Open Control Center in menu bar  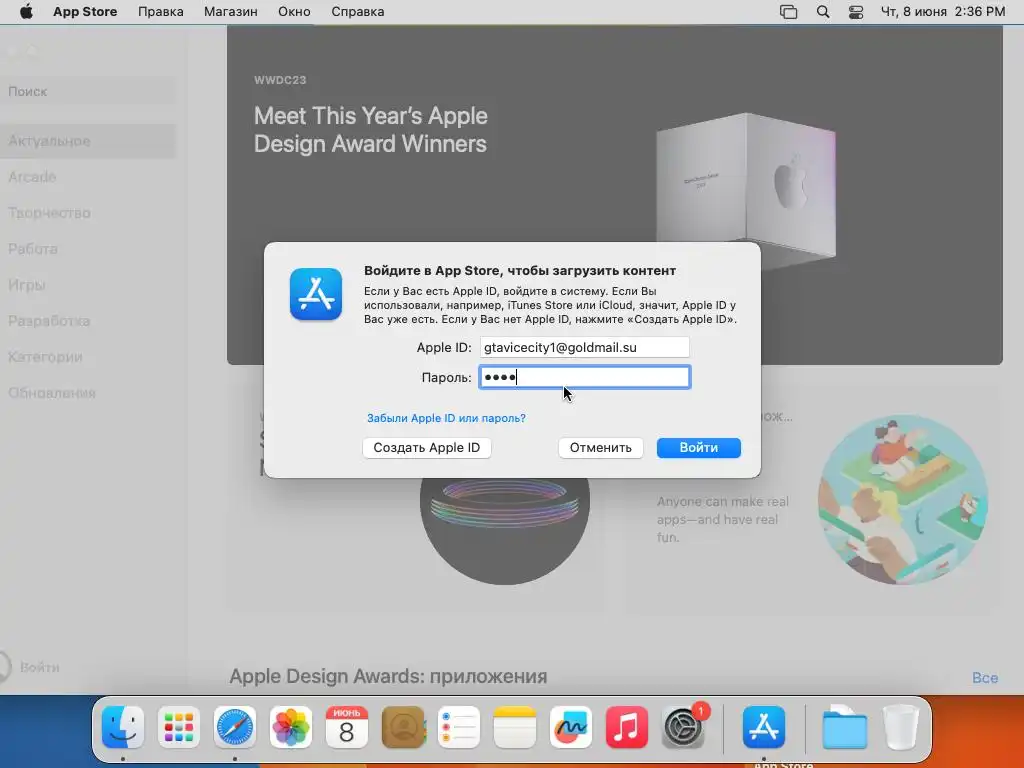click(856, 12)
